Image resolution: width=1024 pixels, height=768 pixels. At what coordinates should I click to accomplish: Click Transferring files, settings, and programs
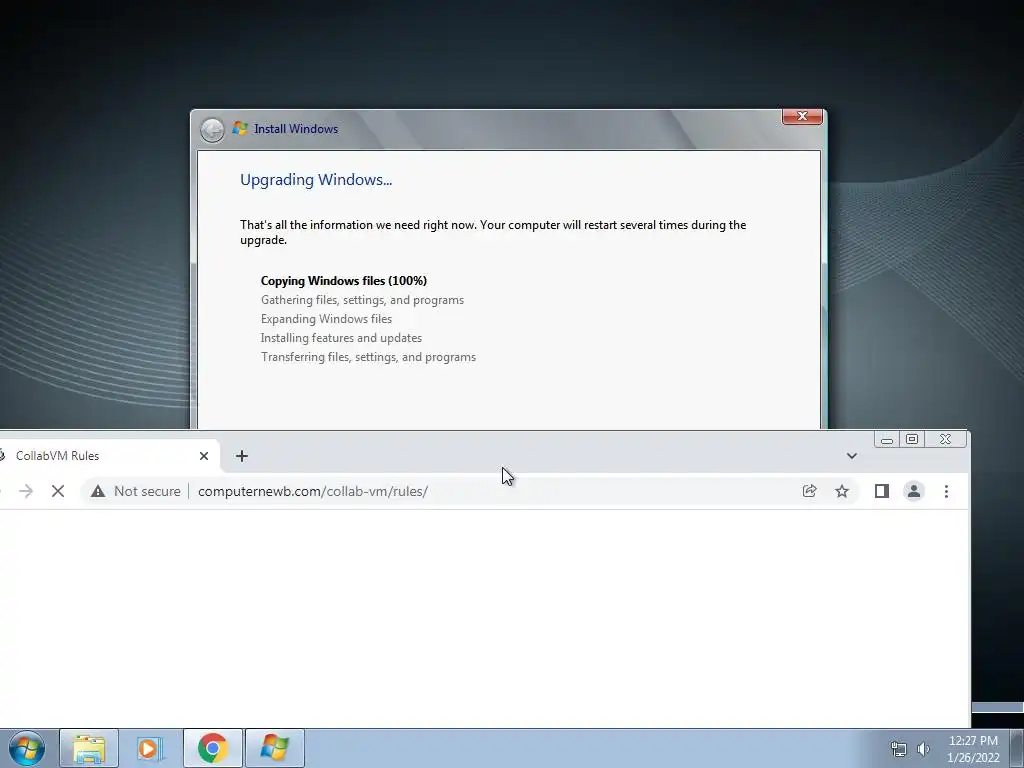point(368,357)
